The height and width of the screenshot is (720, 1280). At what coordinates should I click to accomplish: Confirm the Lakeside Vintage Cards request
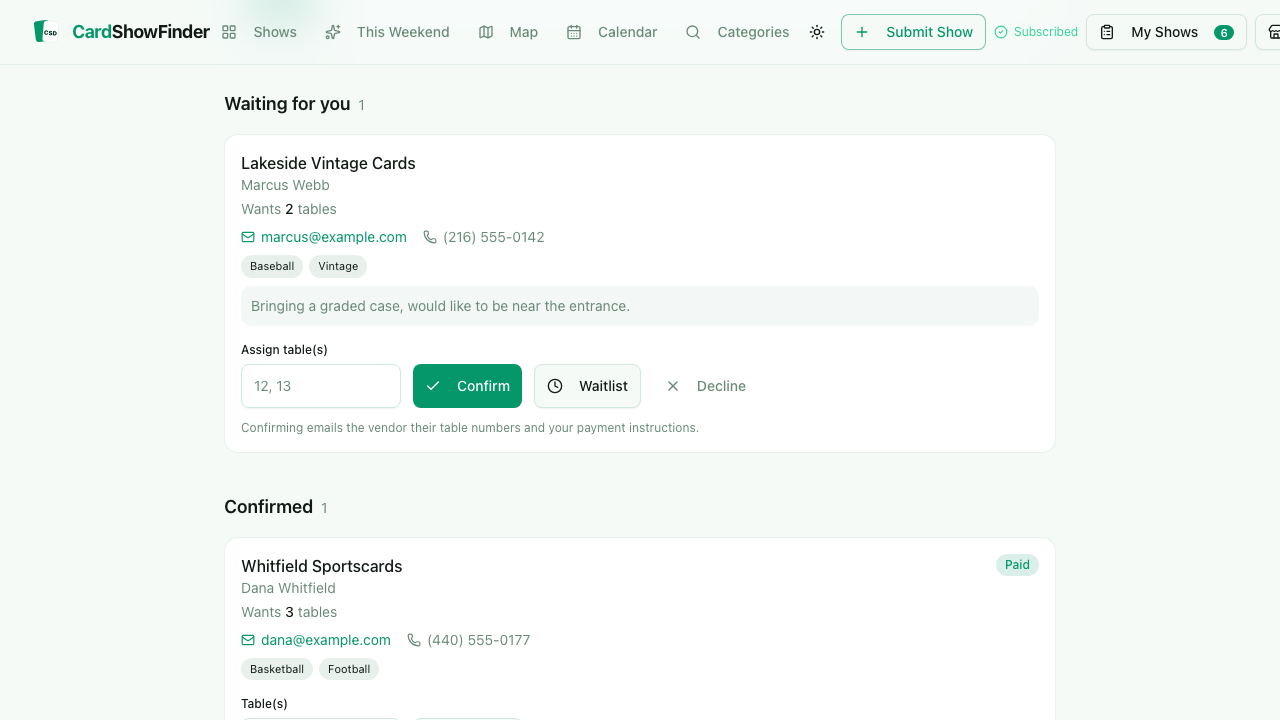tap(467, 386)
